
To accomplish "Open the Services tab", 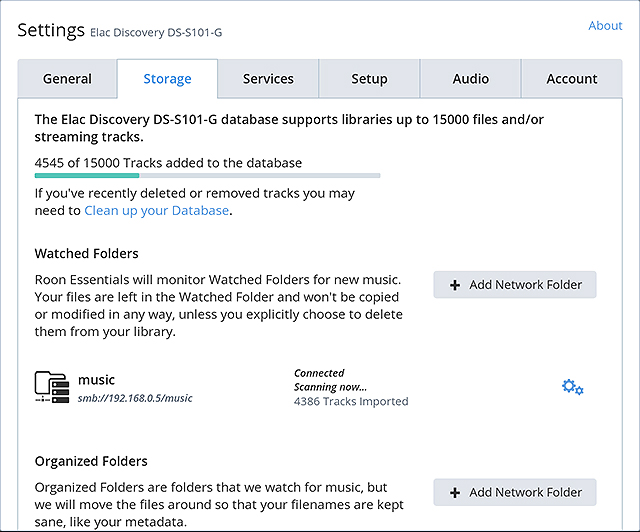I will click(268, 79).
